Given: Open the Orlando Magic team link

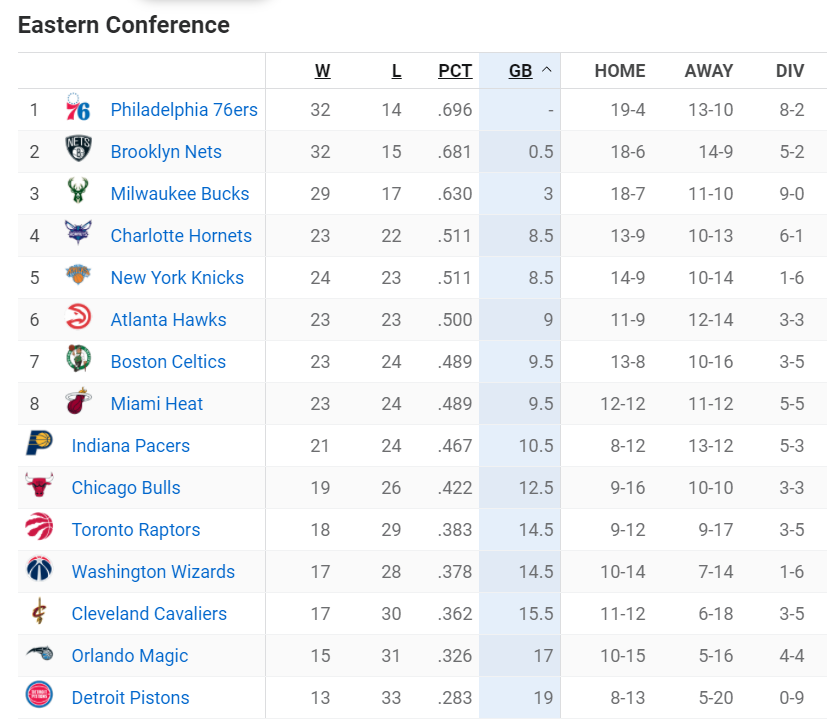Looking at the screenshot, I should (x=130, y=656).
